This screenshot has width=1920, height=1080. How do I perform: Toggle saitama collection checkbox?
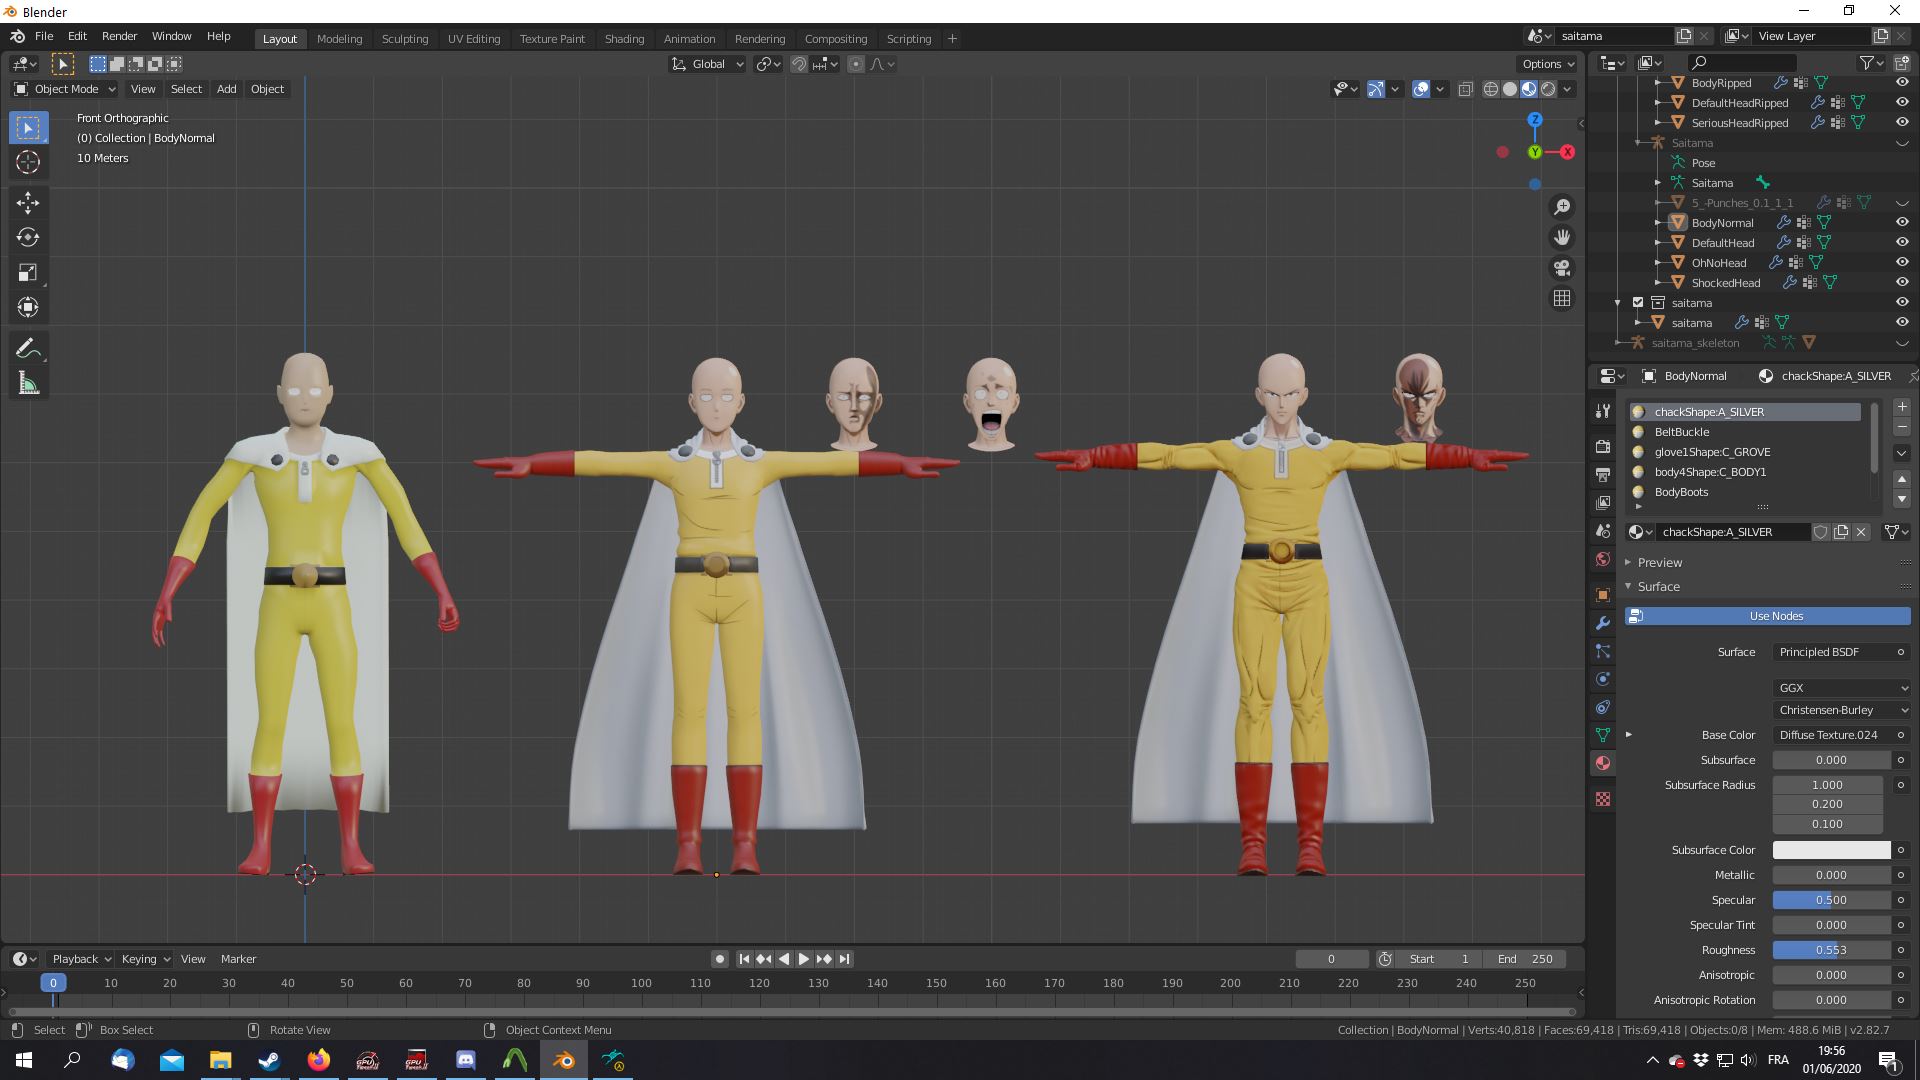[x=1638, y=302]
